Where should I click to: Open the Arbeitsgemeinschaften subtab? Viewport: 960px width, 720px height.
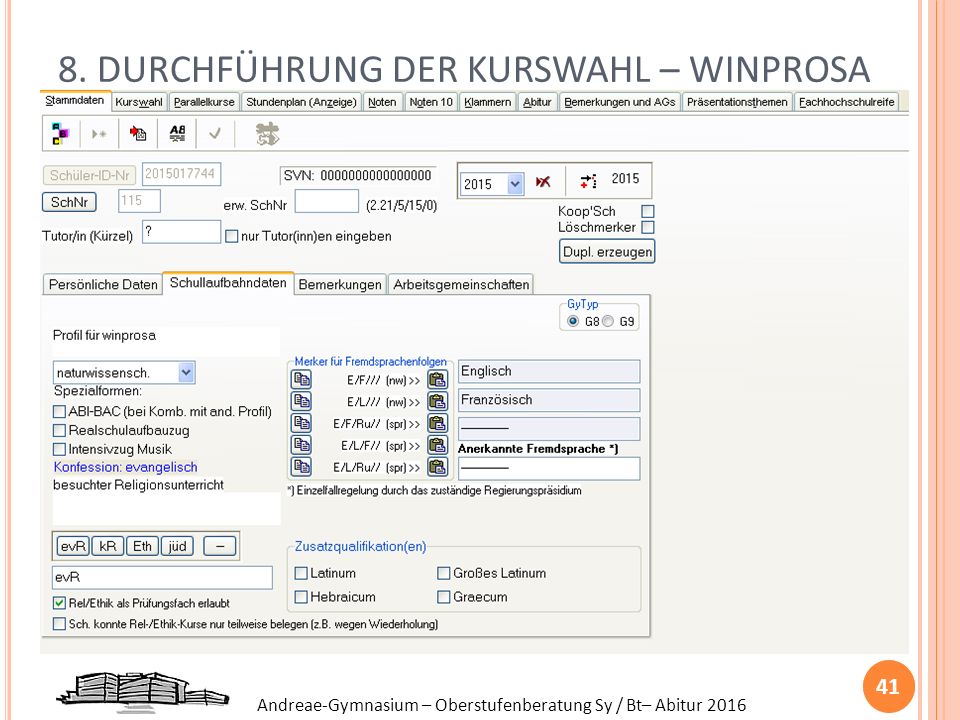coord(461,285)
